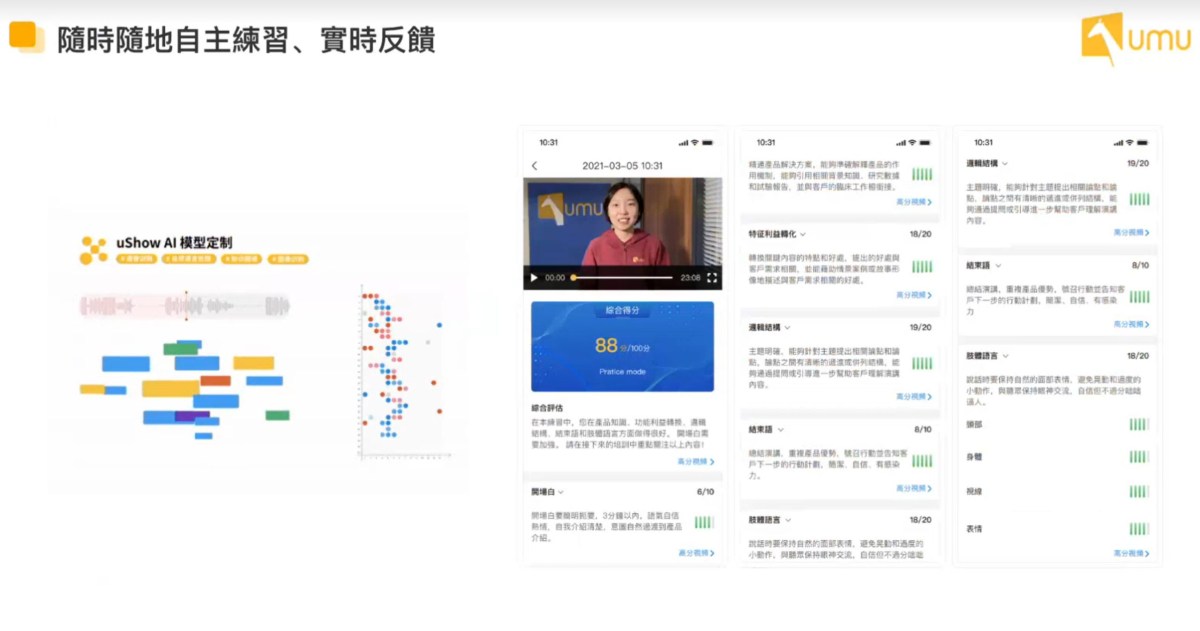Click the 8/10 score in the middle phone

tap(923, 429)
